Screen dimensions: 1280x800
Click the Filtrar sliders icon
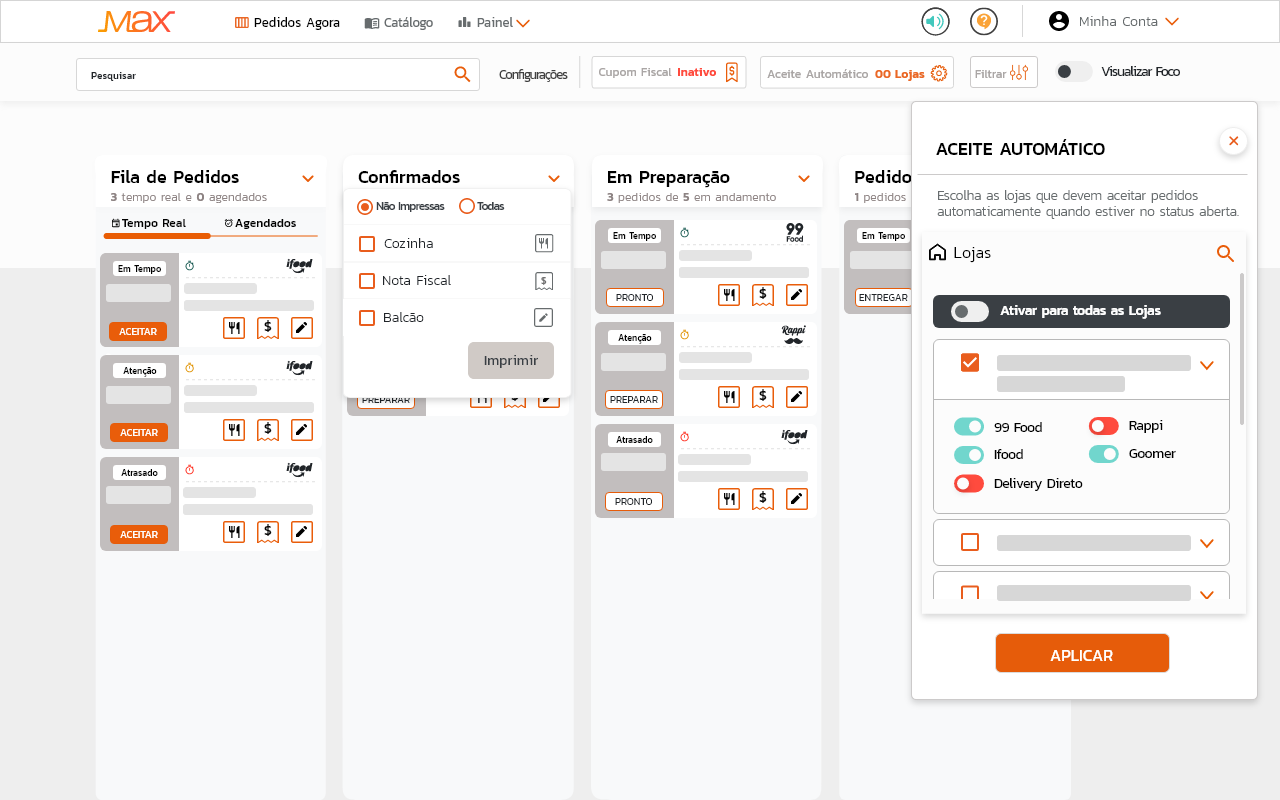click(1019, 73)
